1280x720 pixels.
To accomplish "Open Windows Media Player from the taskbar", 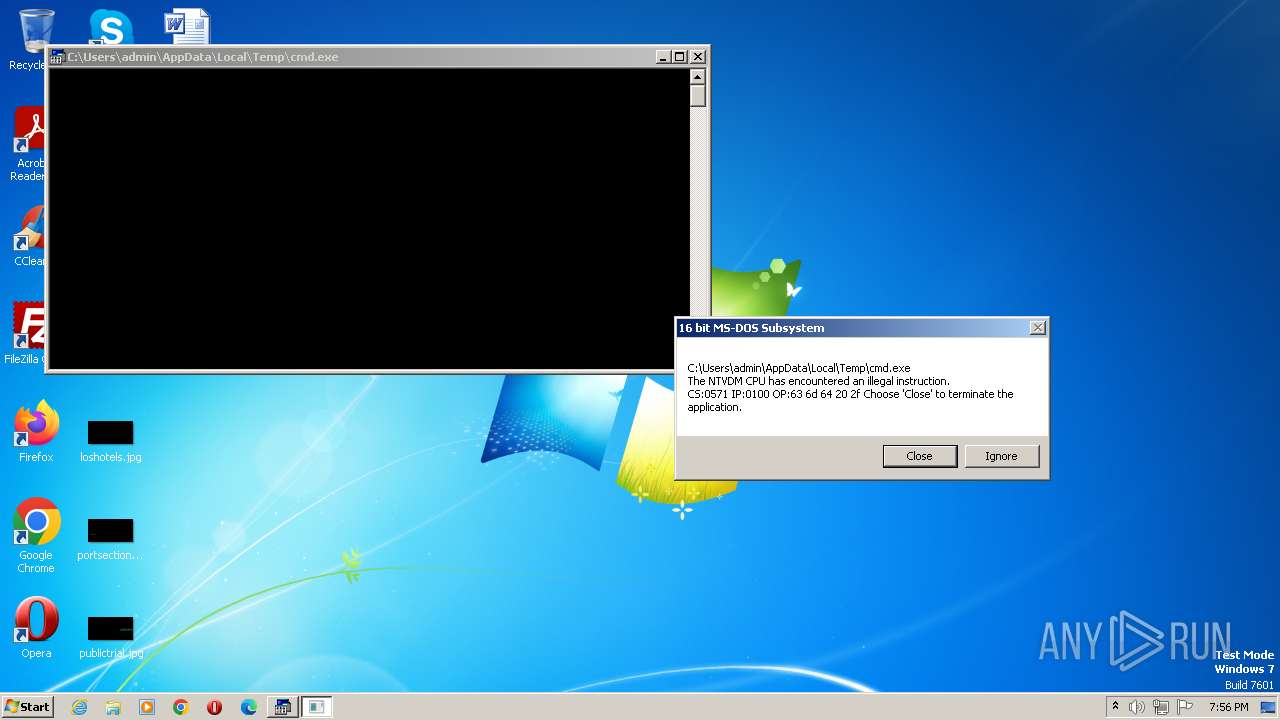I will click(147, 707).
